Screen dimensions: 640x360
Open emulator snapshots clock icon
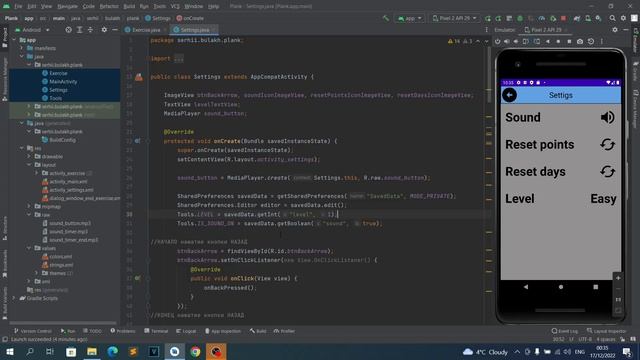[x=591, y=41]
